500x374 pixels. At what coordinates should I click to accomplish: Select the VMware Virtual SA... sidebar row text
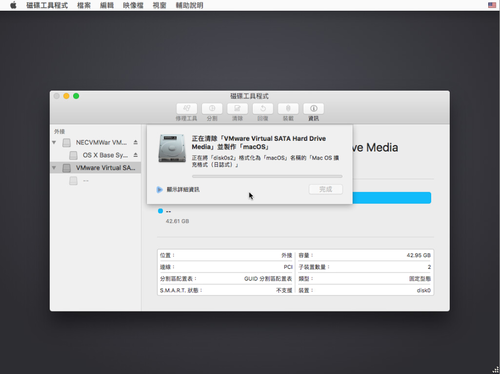pos(106,168)
